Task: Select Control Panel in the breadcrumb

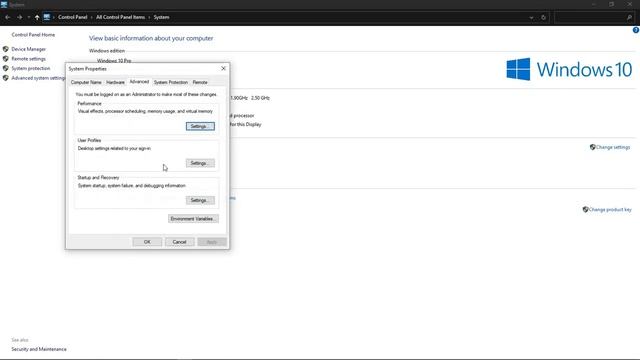Action: [73, 17]
